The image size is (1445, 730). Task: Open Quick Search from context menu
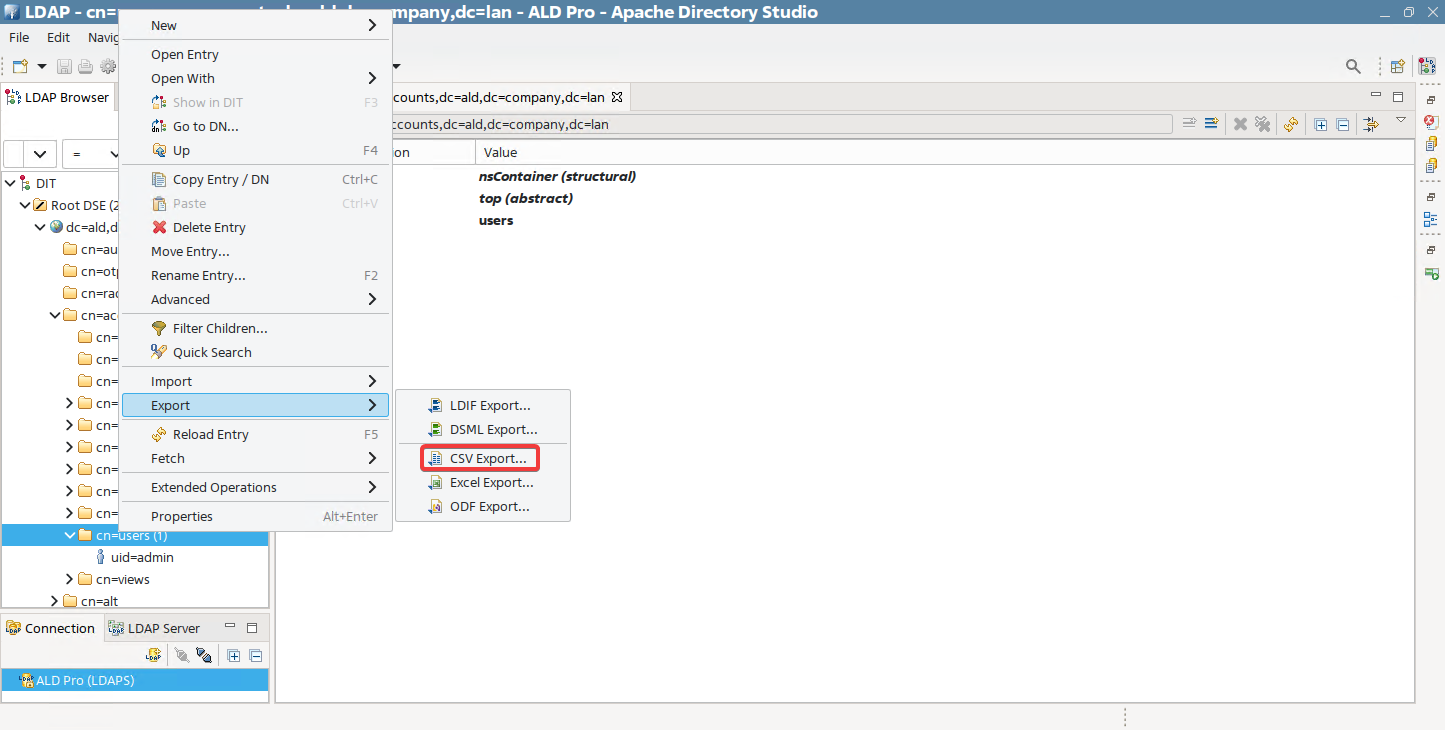click(255, 352)
